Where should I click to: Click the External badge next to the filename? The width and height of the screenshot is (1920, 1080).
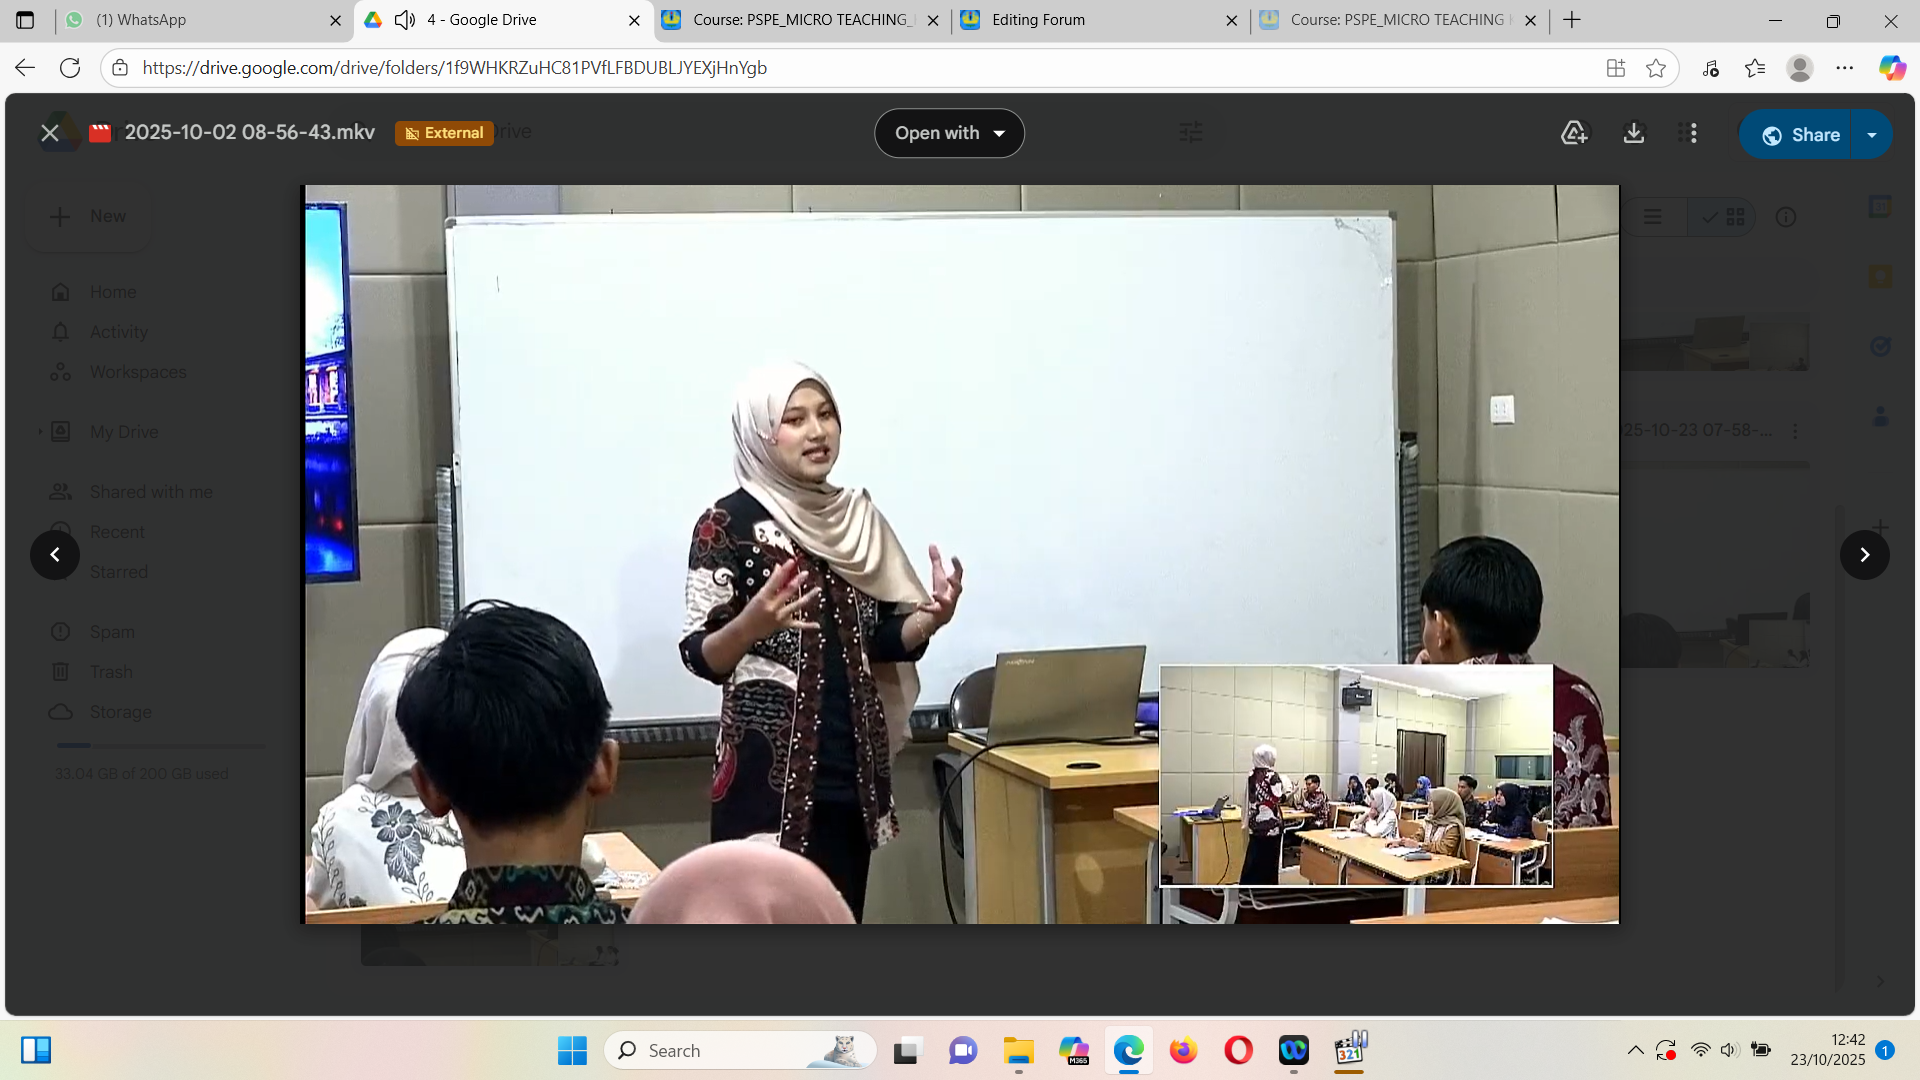pyautogui.click(x=444, y=133)
